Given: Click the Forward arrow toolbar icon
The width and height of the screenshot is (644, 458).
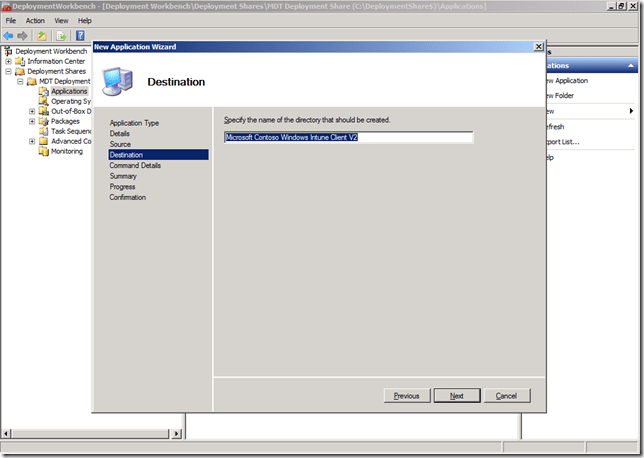Looking at the screenshot, I should click(22, 36).
